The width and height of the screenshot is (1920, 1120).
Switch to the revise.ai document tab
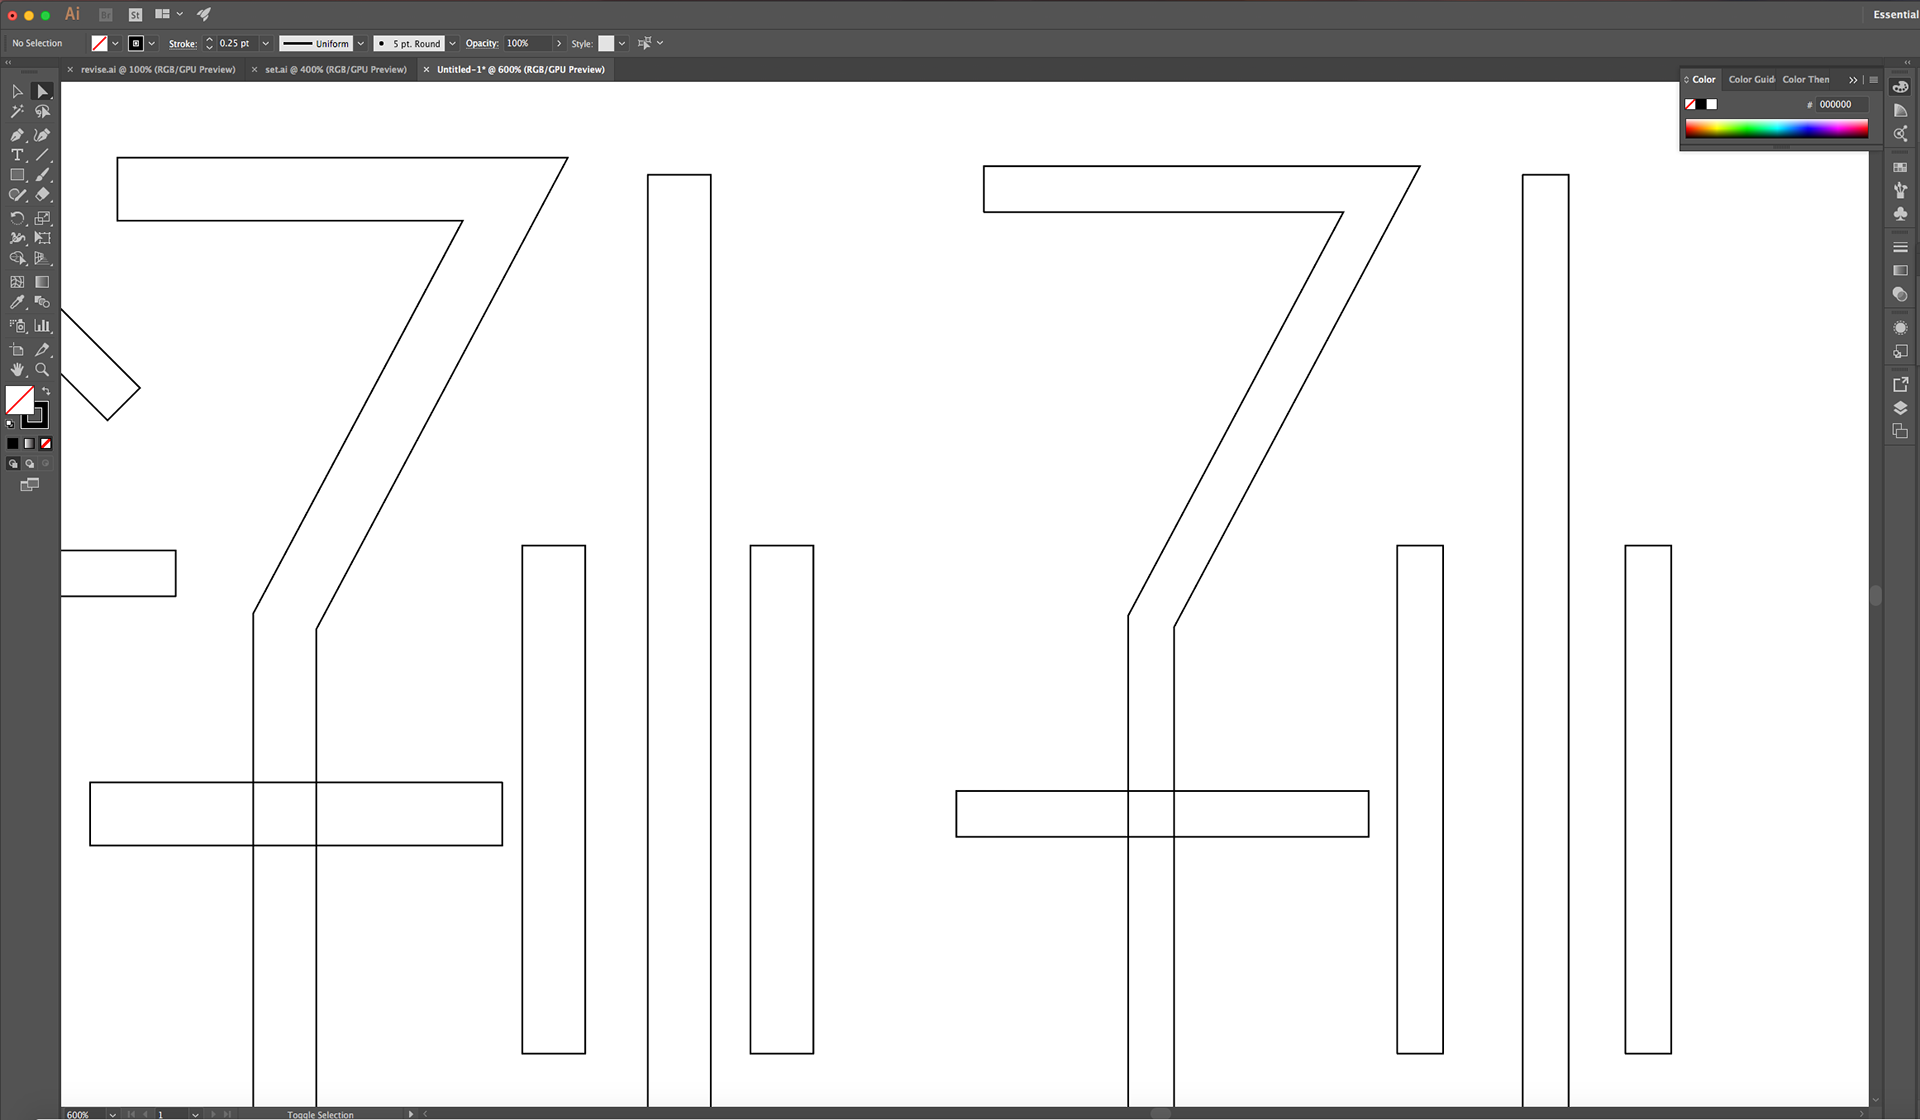158,70
